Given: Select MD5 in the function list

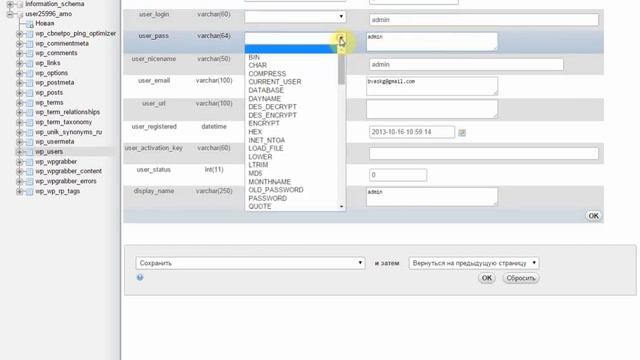Looking at the screenshot, I should point(255,173).
